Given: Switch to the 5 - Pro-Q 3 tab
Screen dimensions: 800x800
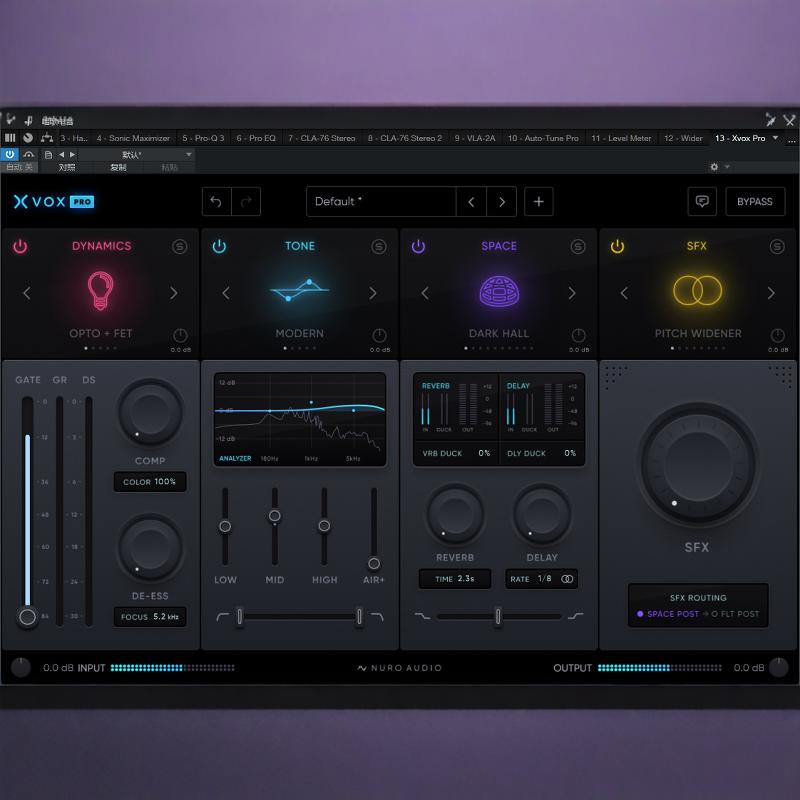Looking at the screenshot, I should 203,138.
